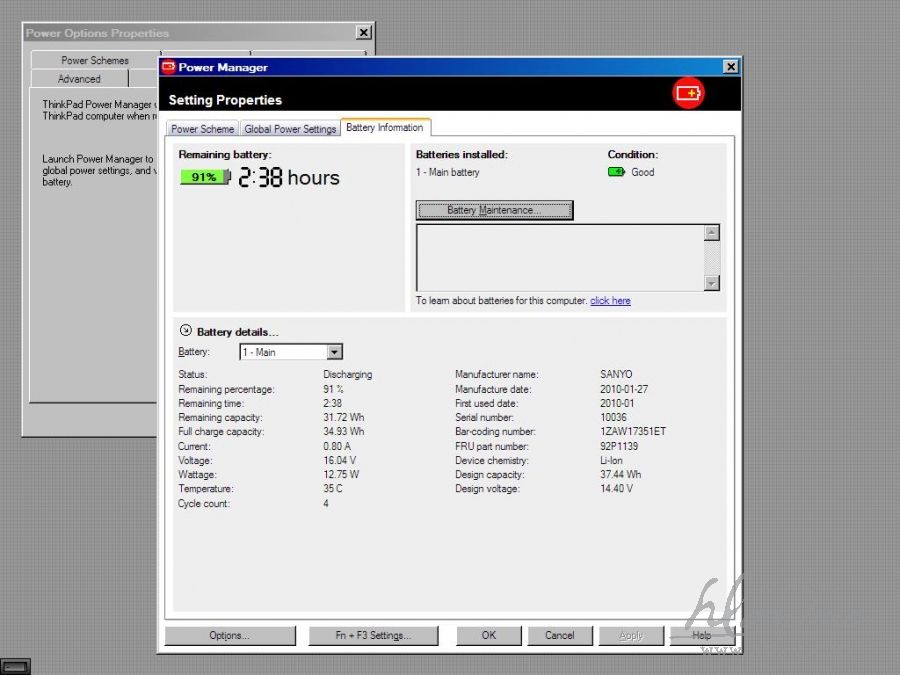
Task: Open the Battery selection dropdown
Action: 335,352
